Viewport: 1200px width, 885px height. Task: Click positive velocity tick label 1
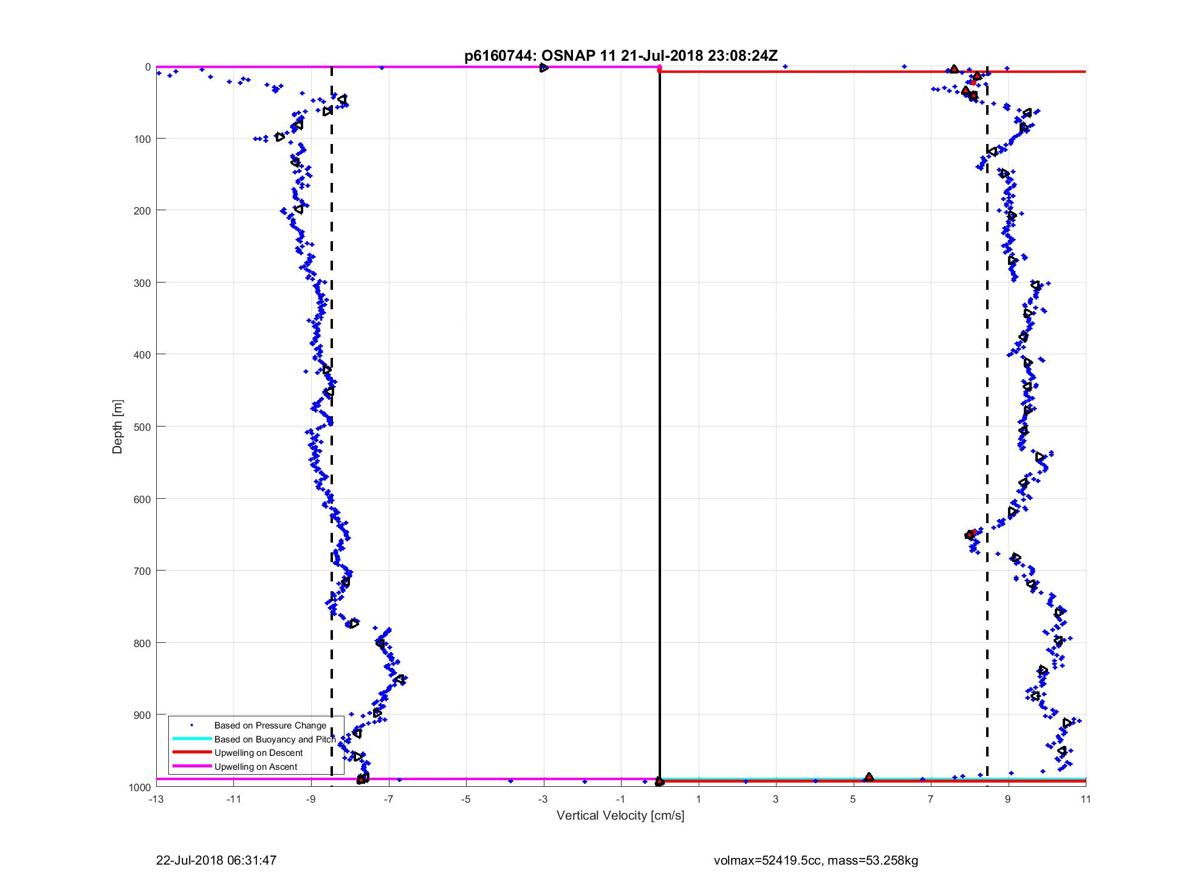[698, 800]
